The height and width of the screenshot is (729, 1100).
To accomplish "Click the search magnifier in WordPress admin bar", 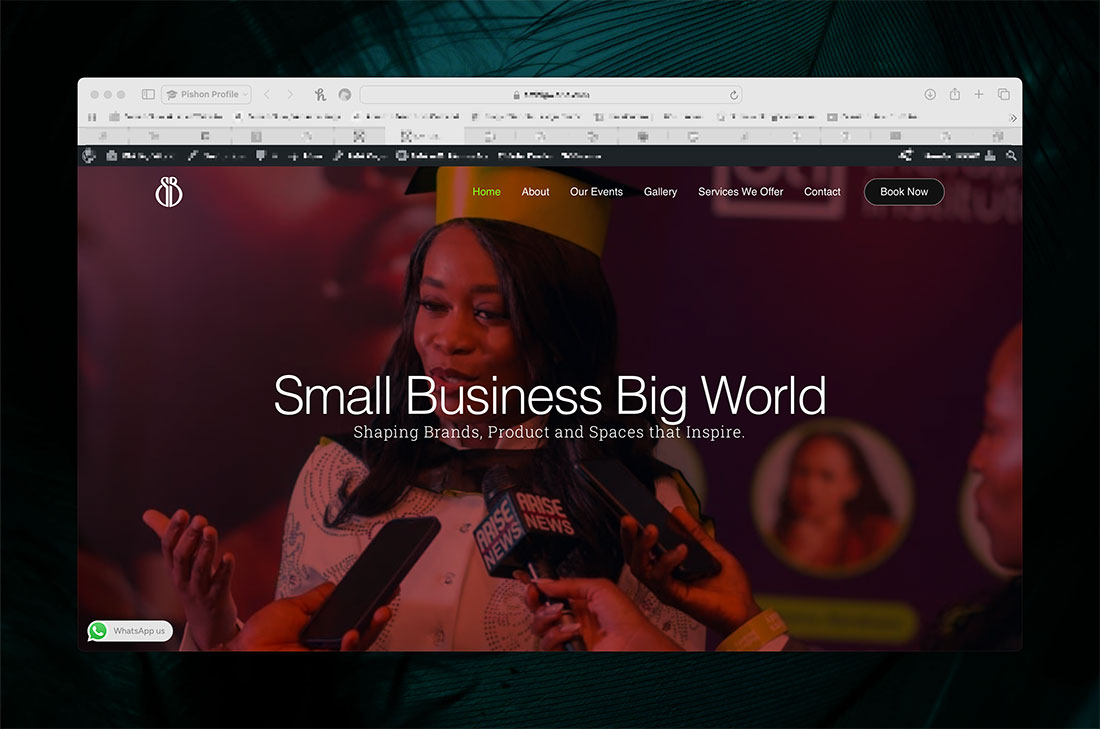I will tap(1011, 156).
